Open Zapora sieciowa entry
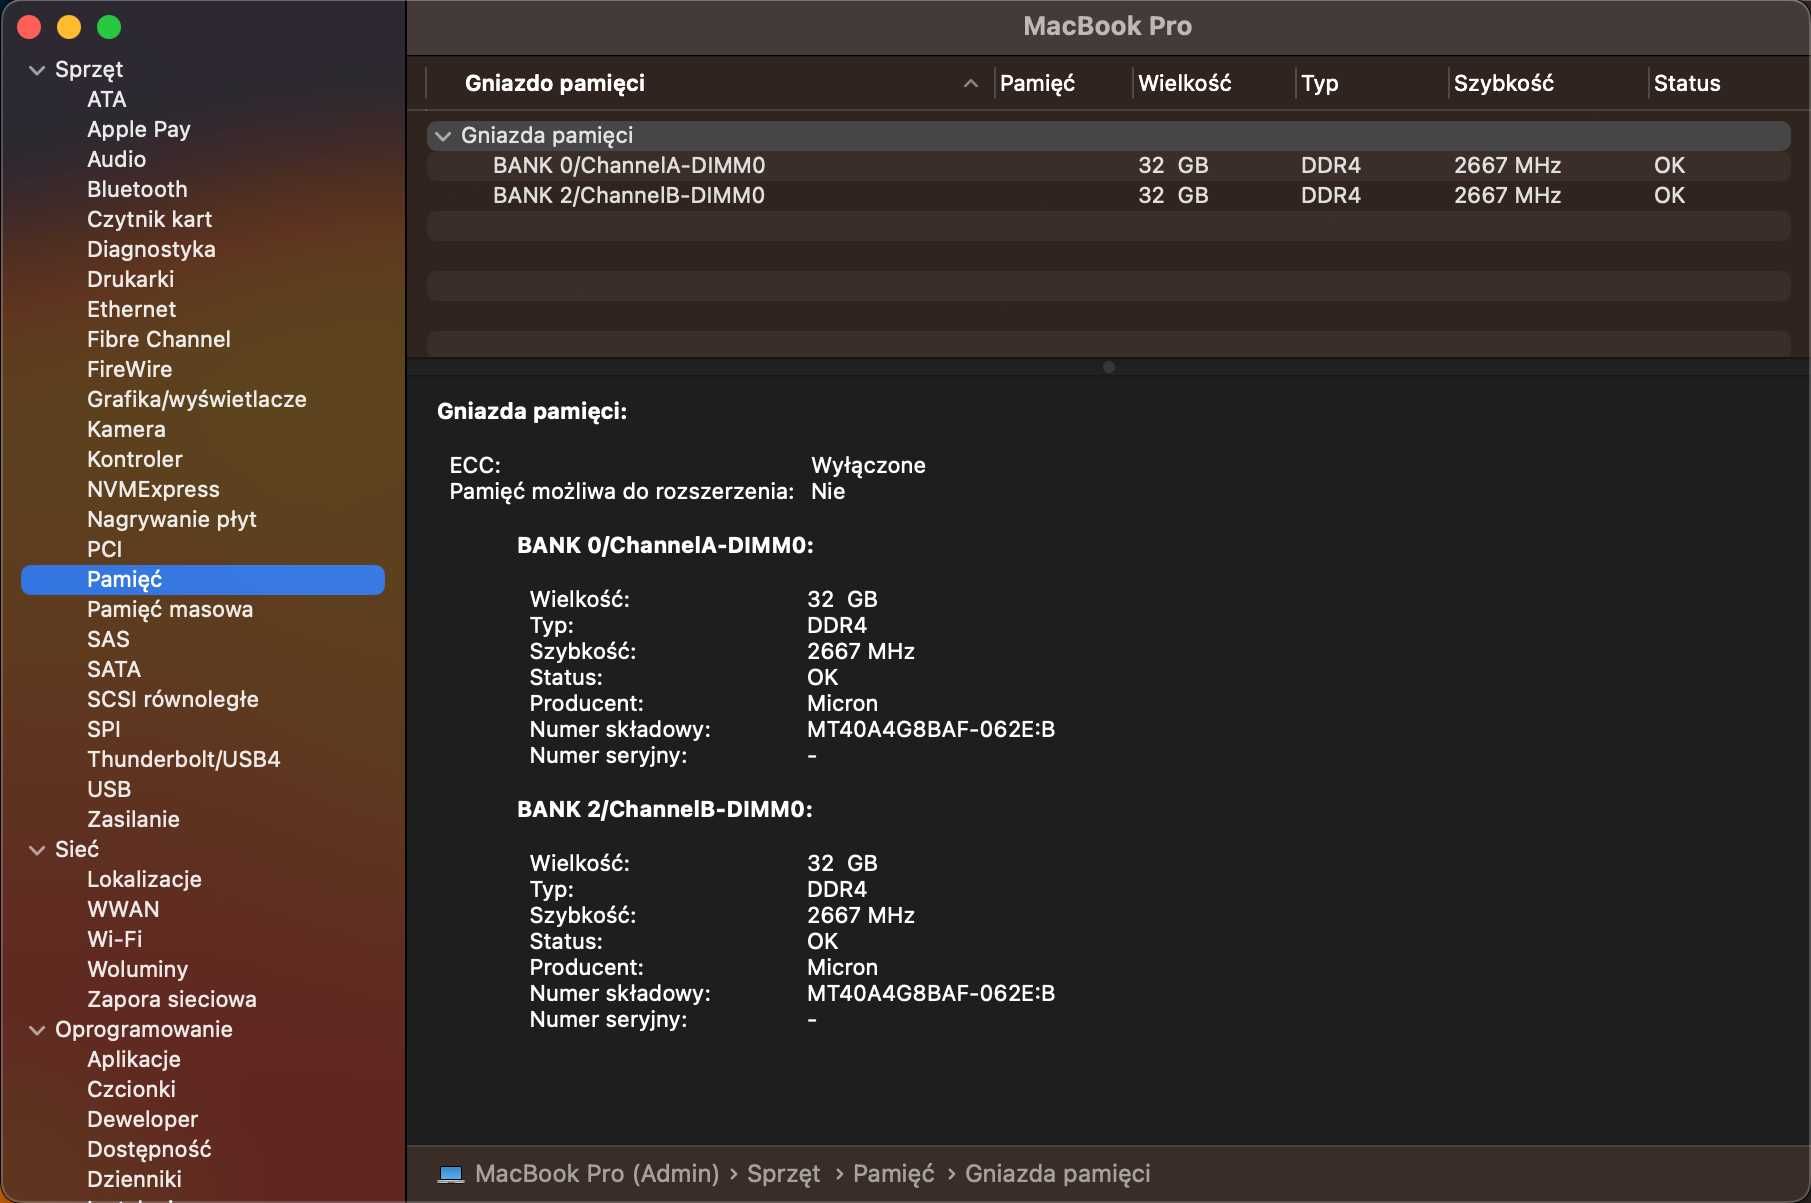Image resolution: width=1811 pixels, height=1203 pixels. (171, 1000)
